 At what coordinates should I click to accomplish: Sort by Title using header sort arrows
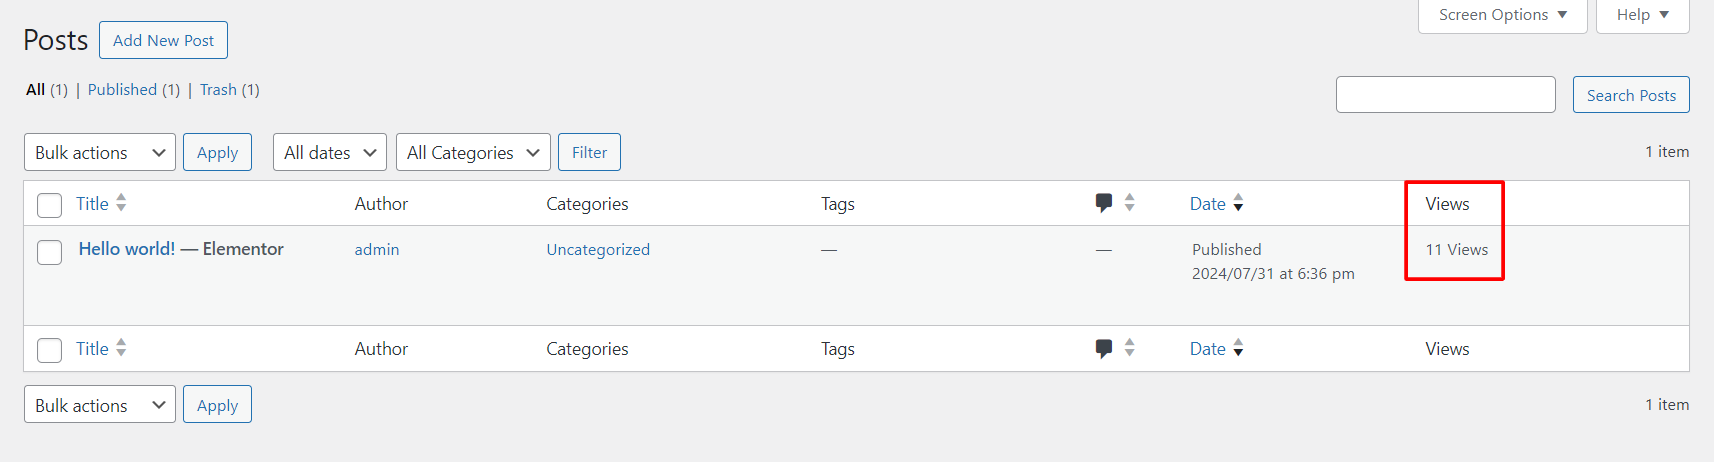121,203
